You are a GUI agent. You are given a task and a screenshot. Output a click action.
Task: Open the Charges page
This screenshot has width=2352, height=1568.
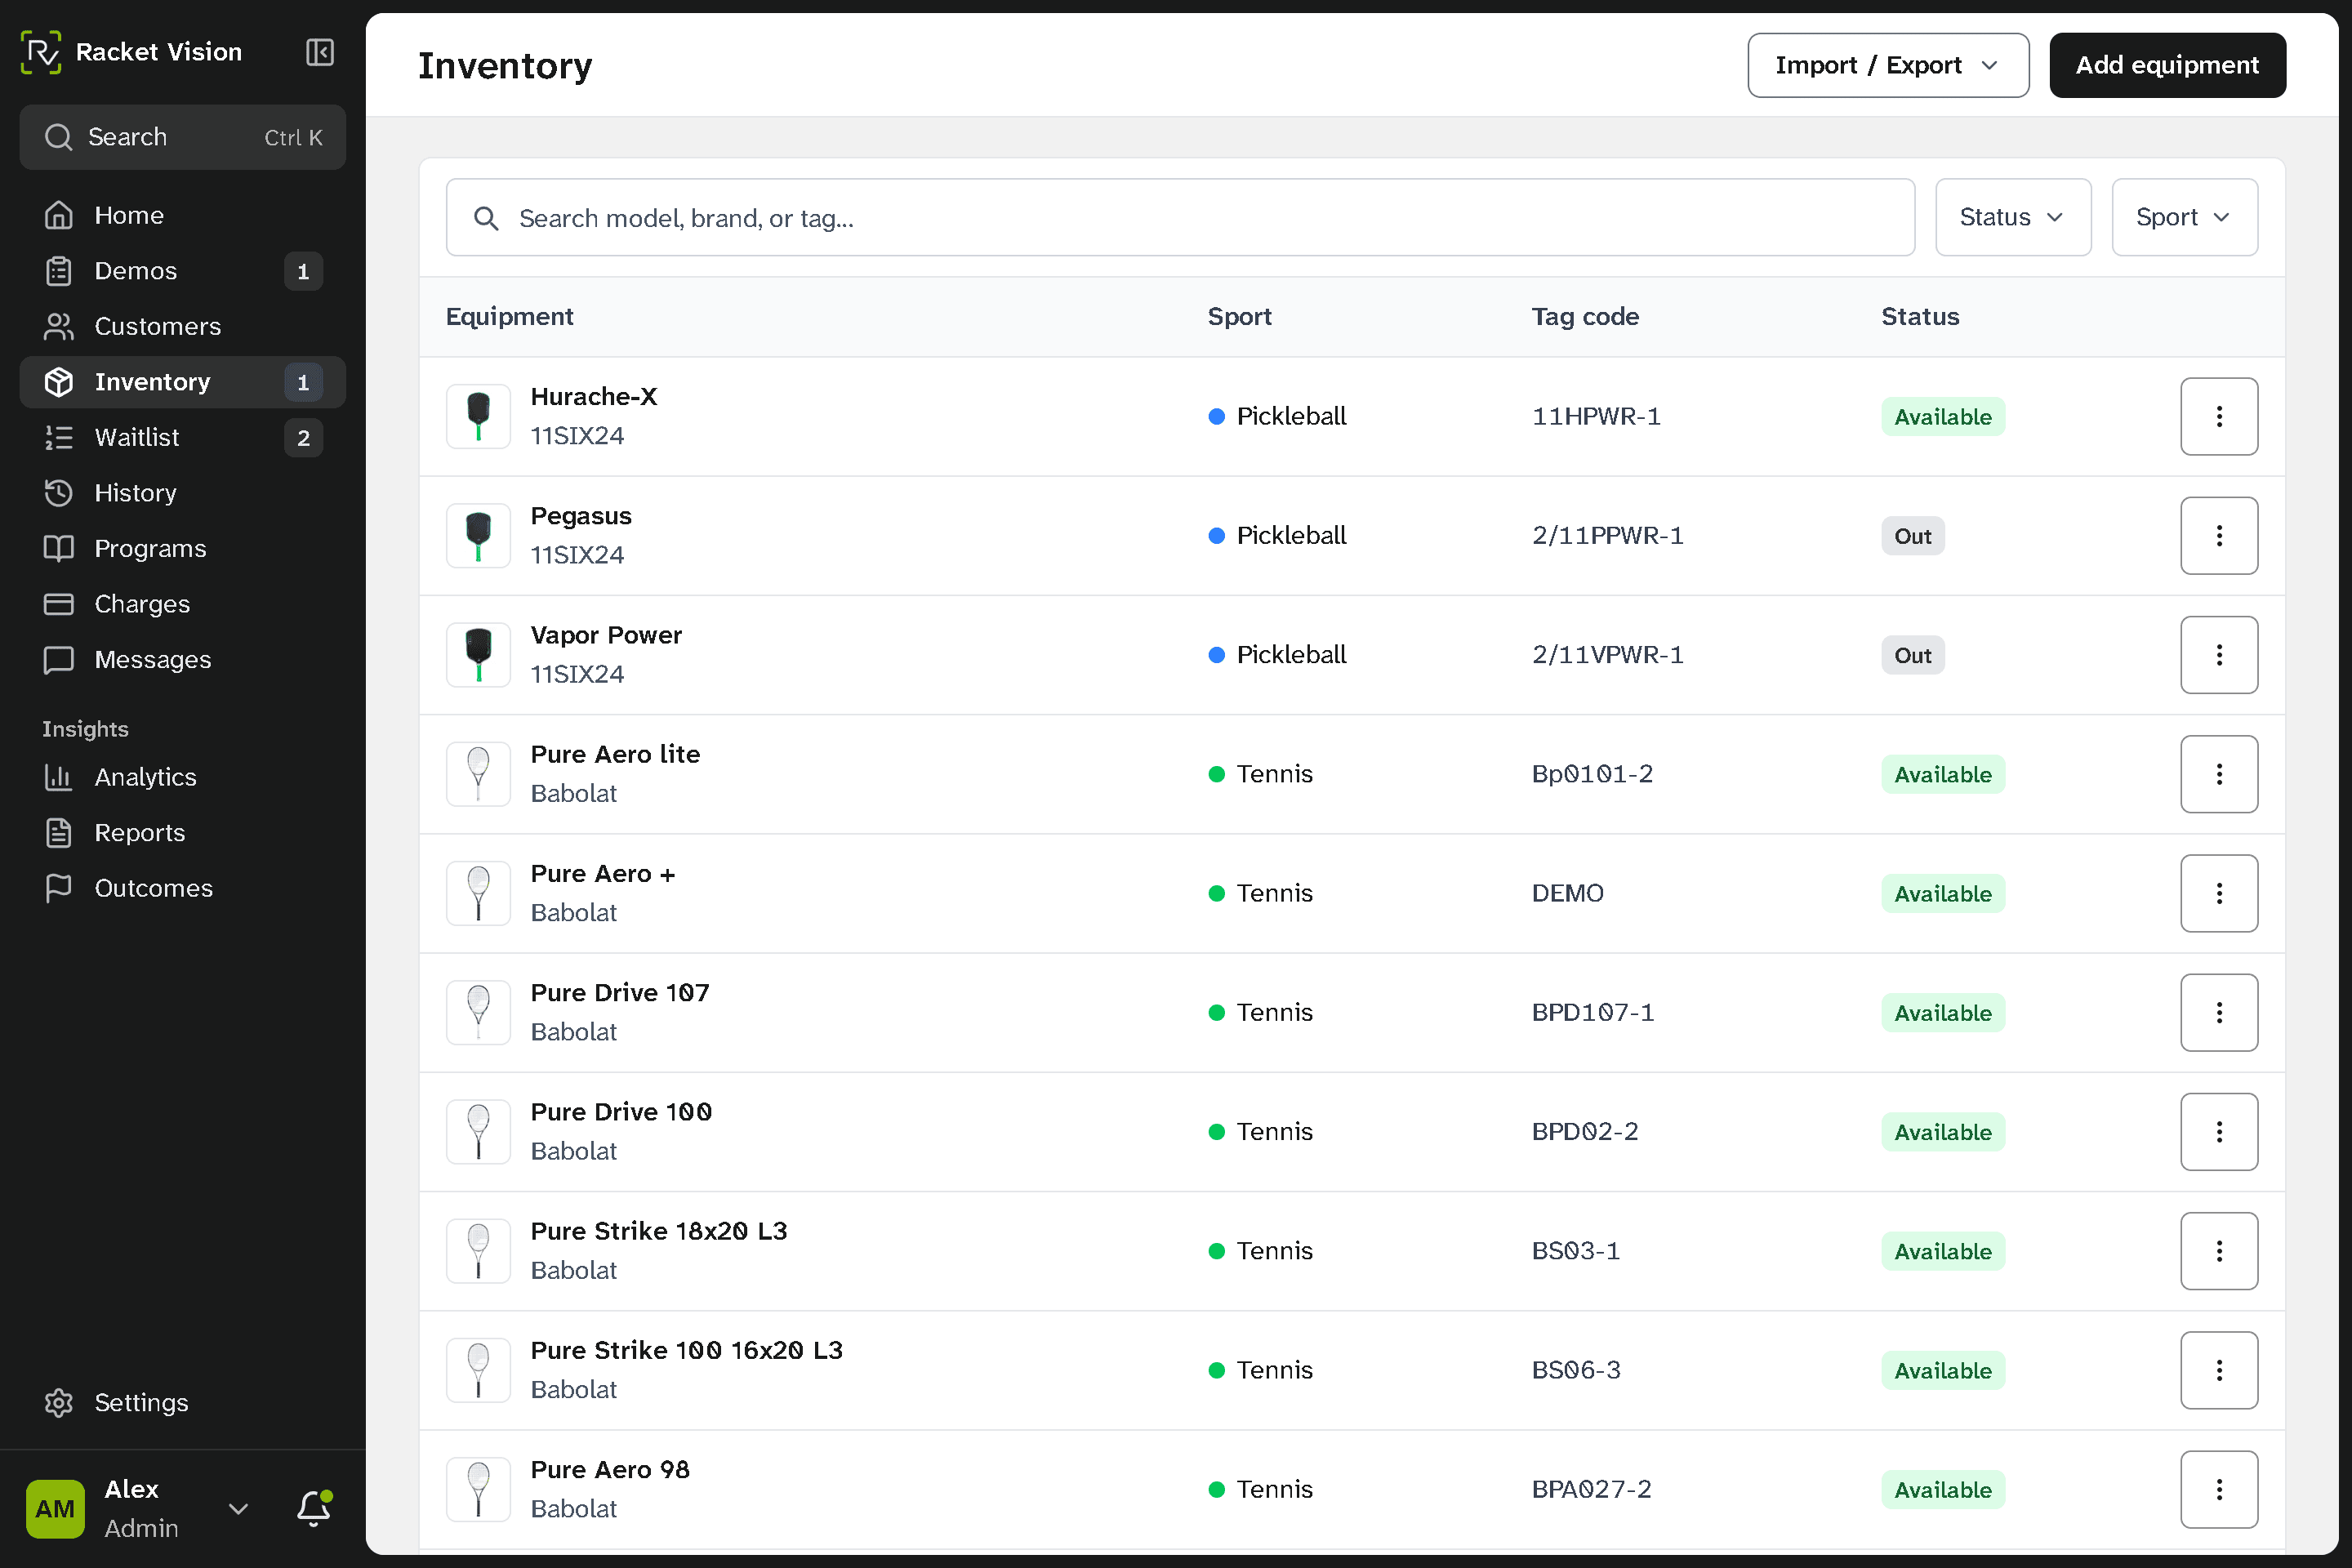click(183, 604)
